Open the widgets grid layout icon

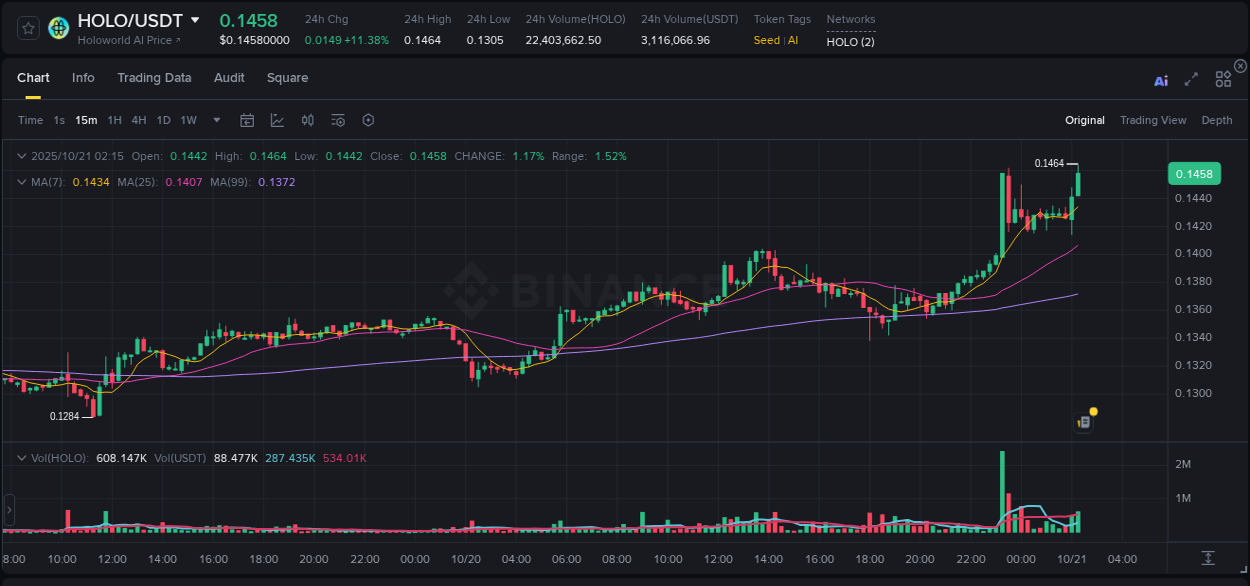click(1222, 78)
